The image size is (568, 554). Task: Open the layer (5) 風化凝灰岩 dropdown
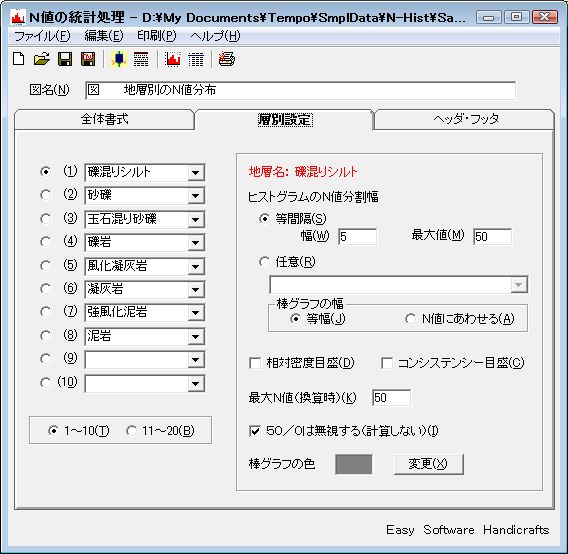click(196, 267)
